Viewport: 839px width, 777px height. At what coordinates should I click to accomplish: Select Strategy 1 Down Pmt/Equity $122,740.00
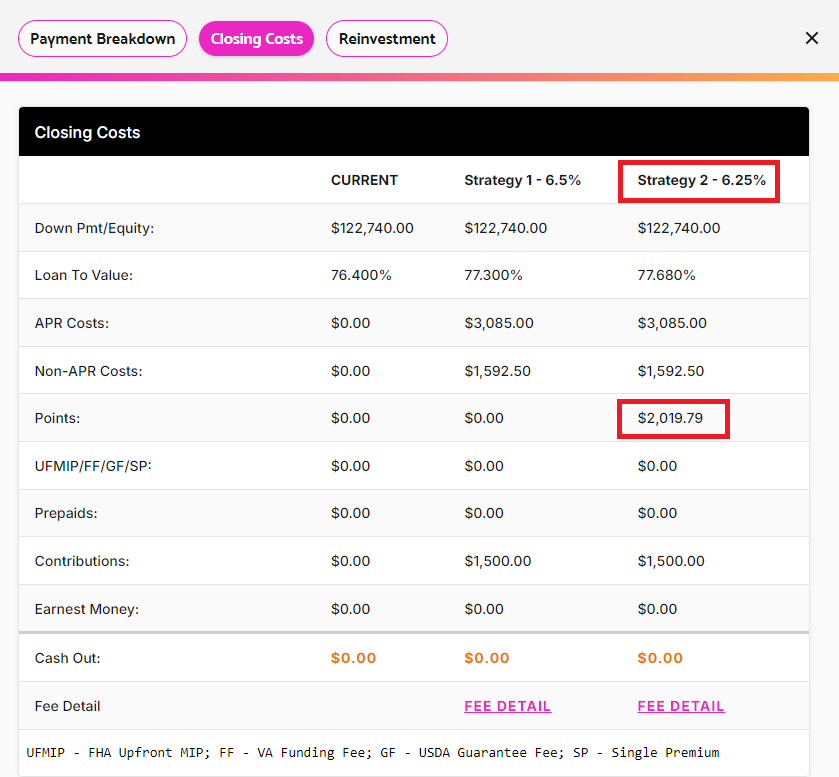[505, 228]
